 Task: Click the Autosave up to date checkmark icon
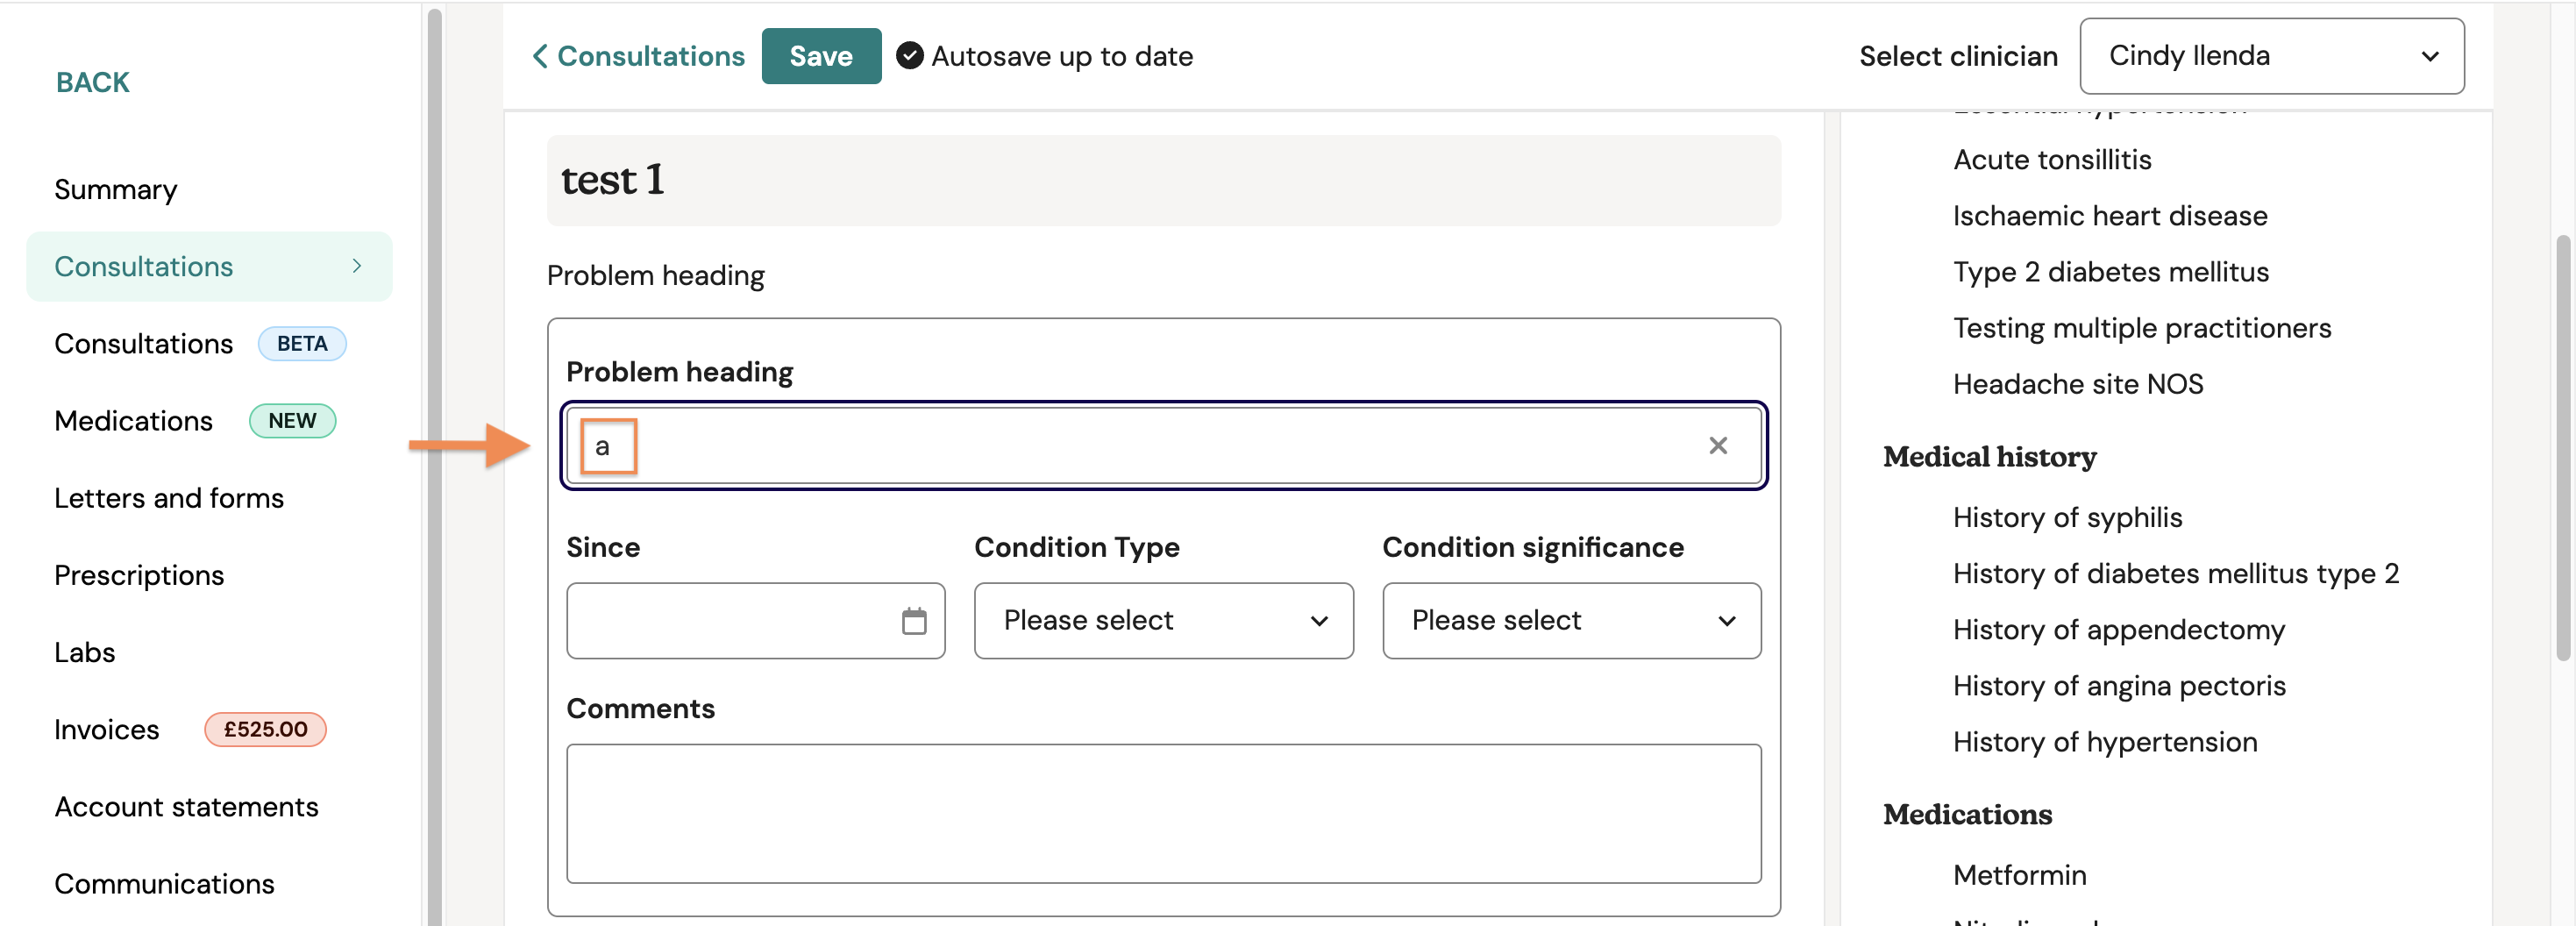tap(909, 56)
